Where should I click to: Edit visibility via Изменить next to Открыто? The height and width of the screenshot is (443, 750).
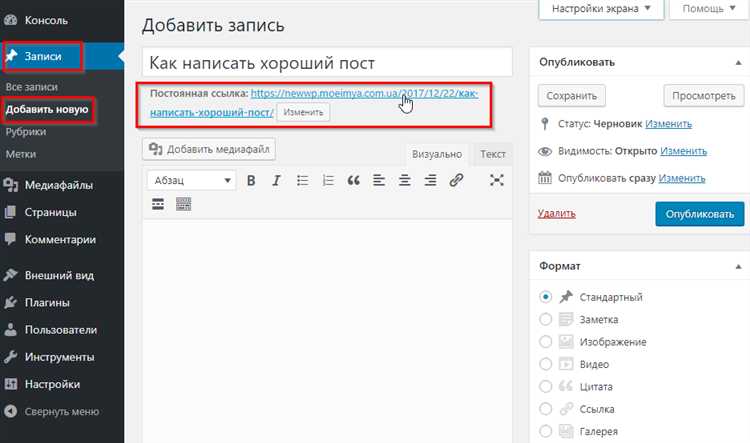[683, 151]
